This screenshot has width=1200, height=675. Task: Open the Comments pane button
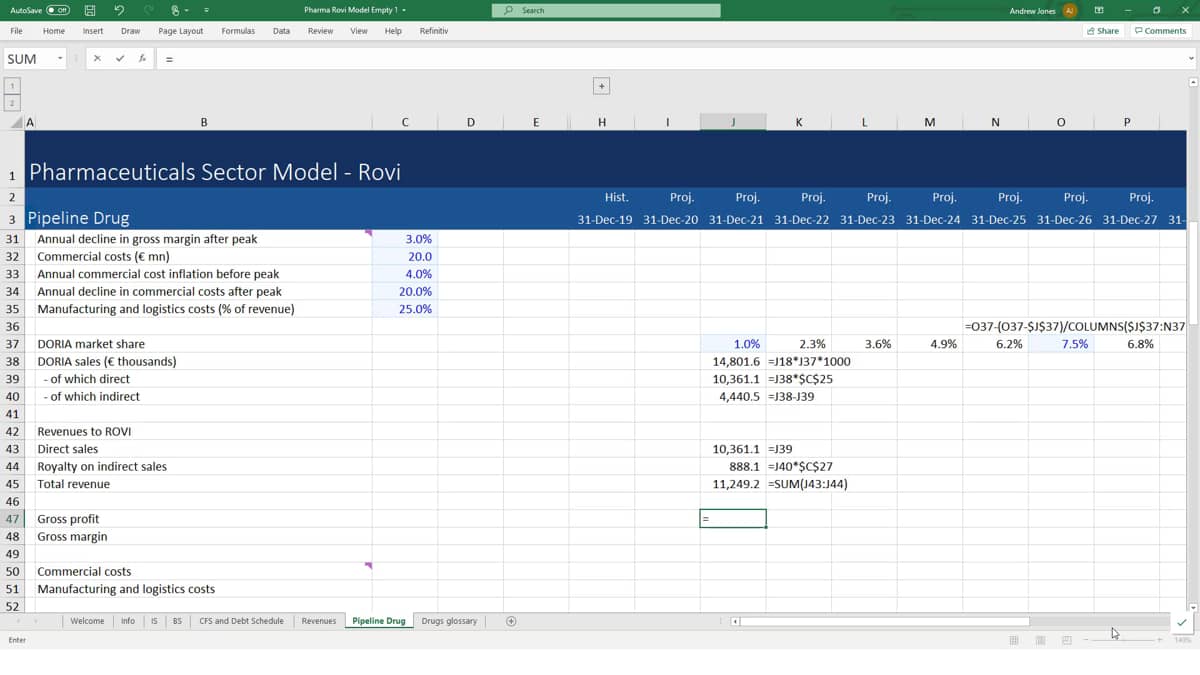tap(1160, 31)
